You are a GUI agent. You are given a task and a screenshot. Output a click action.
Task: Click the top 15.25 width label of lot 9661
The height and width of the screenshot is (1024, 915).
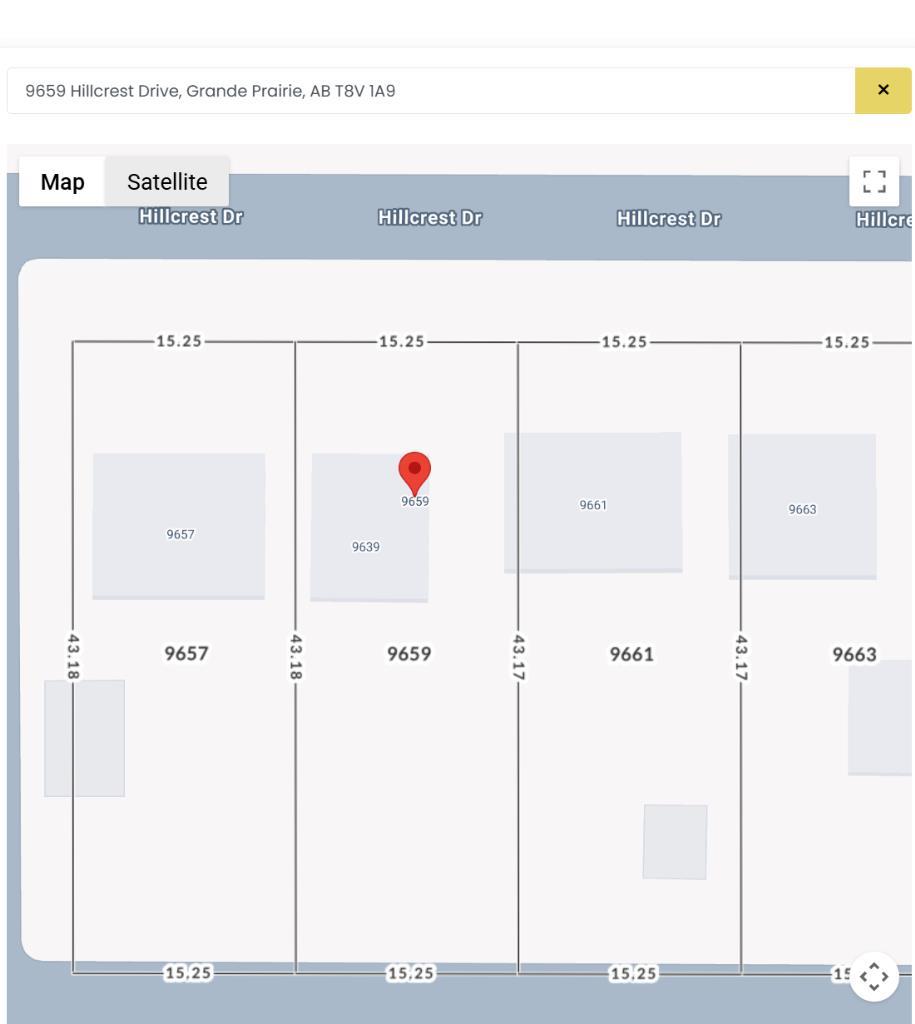coord(624,342)
